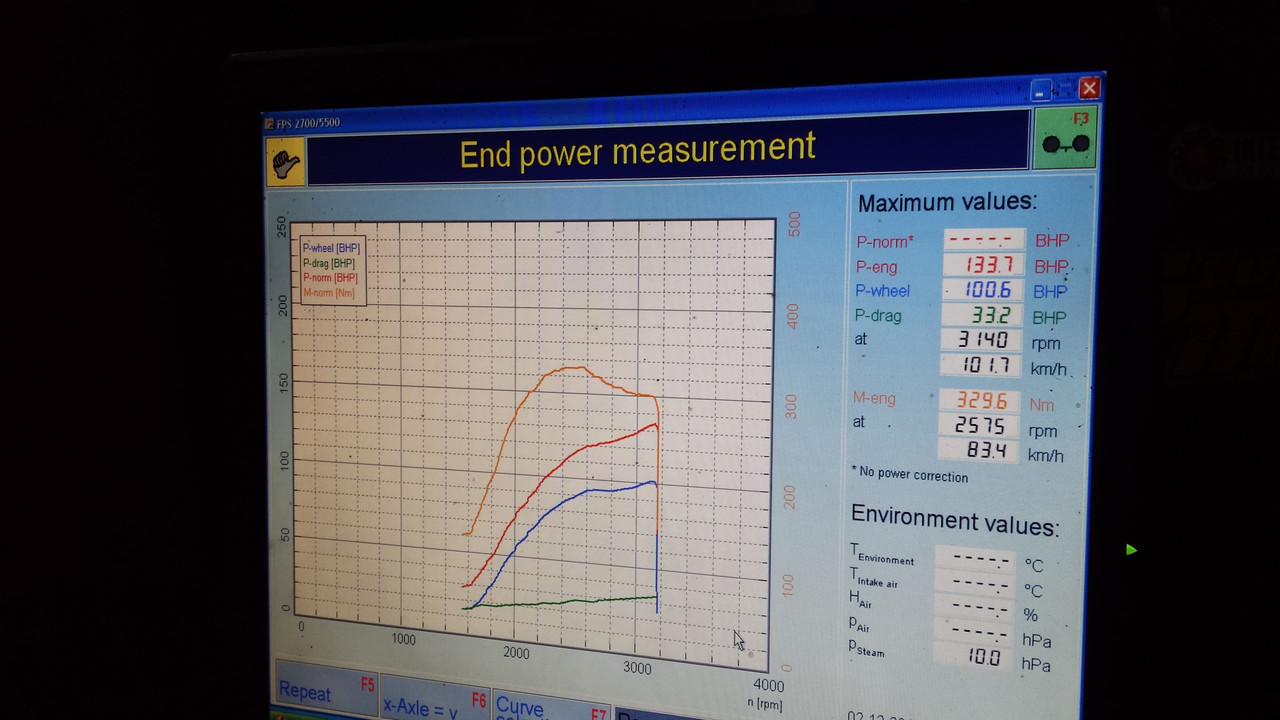1280x720 pixels.
Task: Click the 101.7 km/h value field
Action: coord(981,365)
